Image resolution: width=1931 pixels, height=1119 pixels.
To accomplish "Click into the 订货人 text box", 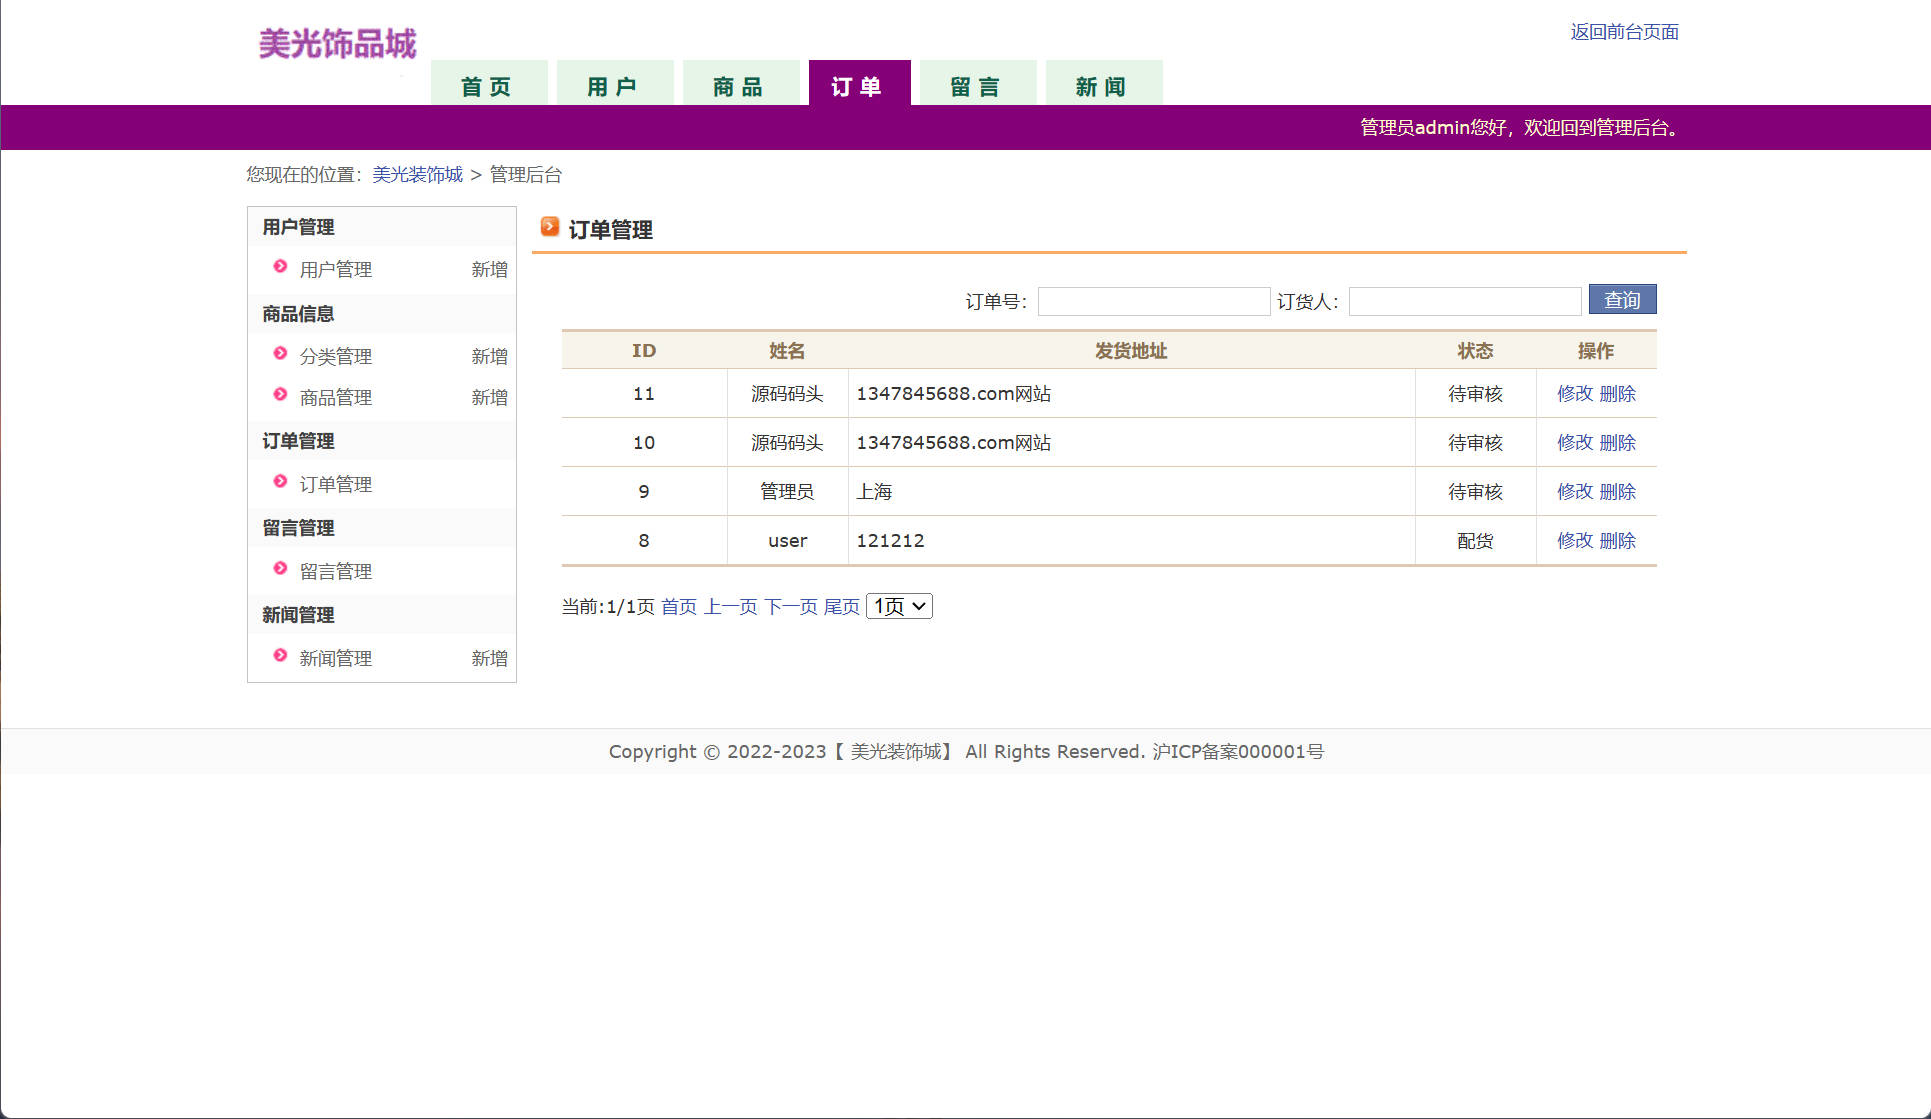I will coord(1464,301).
